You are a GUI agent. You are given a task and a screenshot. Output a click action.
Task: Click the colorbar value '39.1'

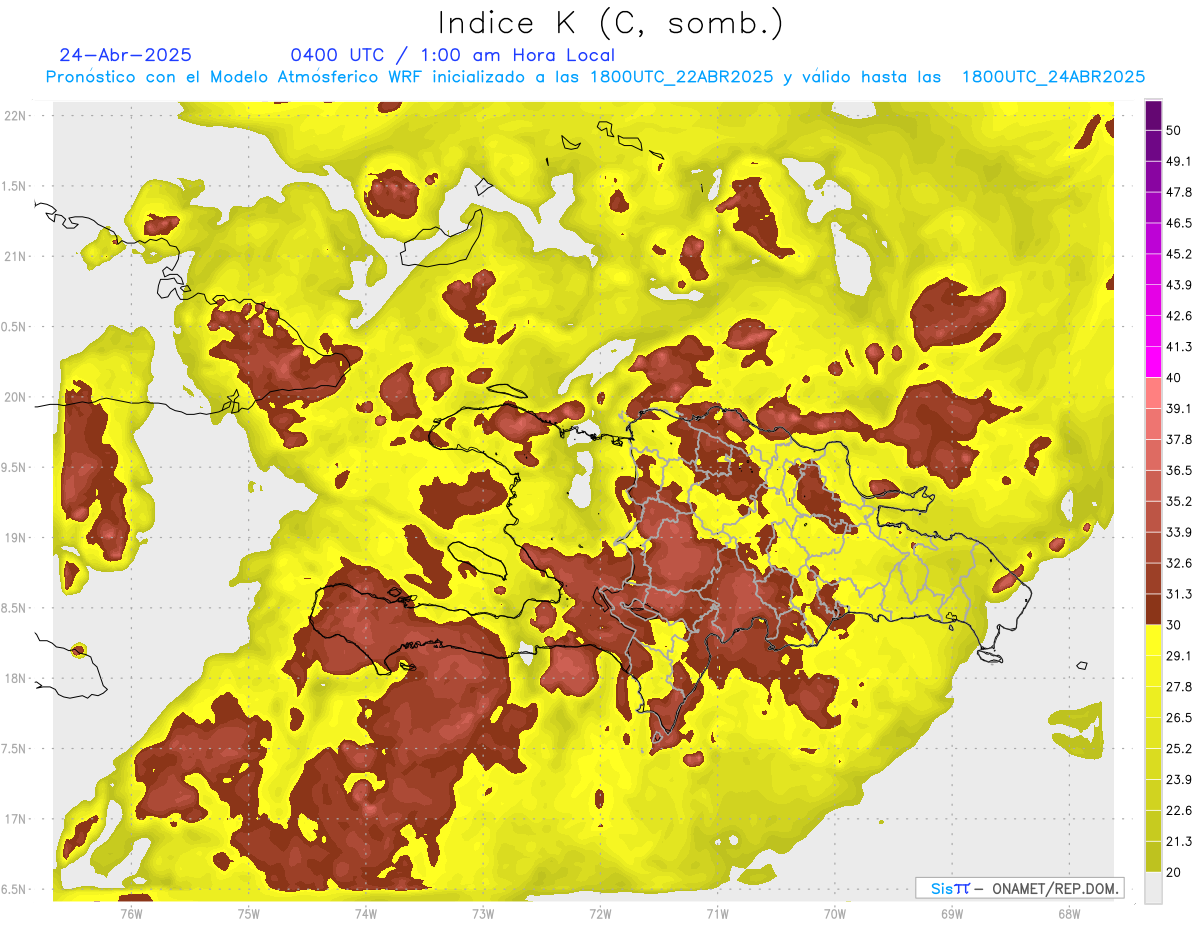(1178, 409)
